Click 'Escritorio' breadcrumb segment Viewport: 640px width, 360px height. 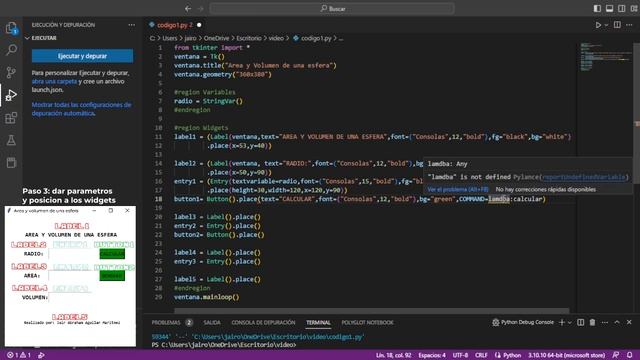(249, 38)
